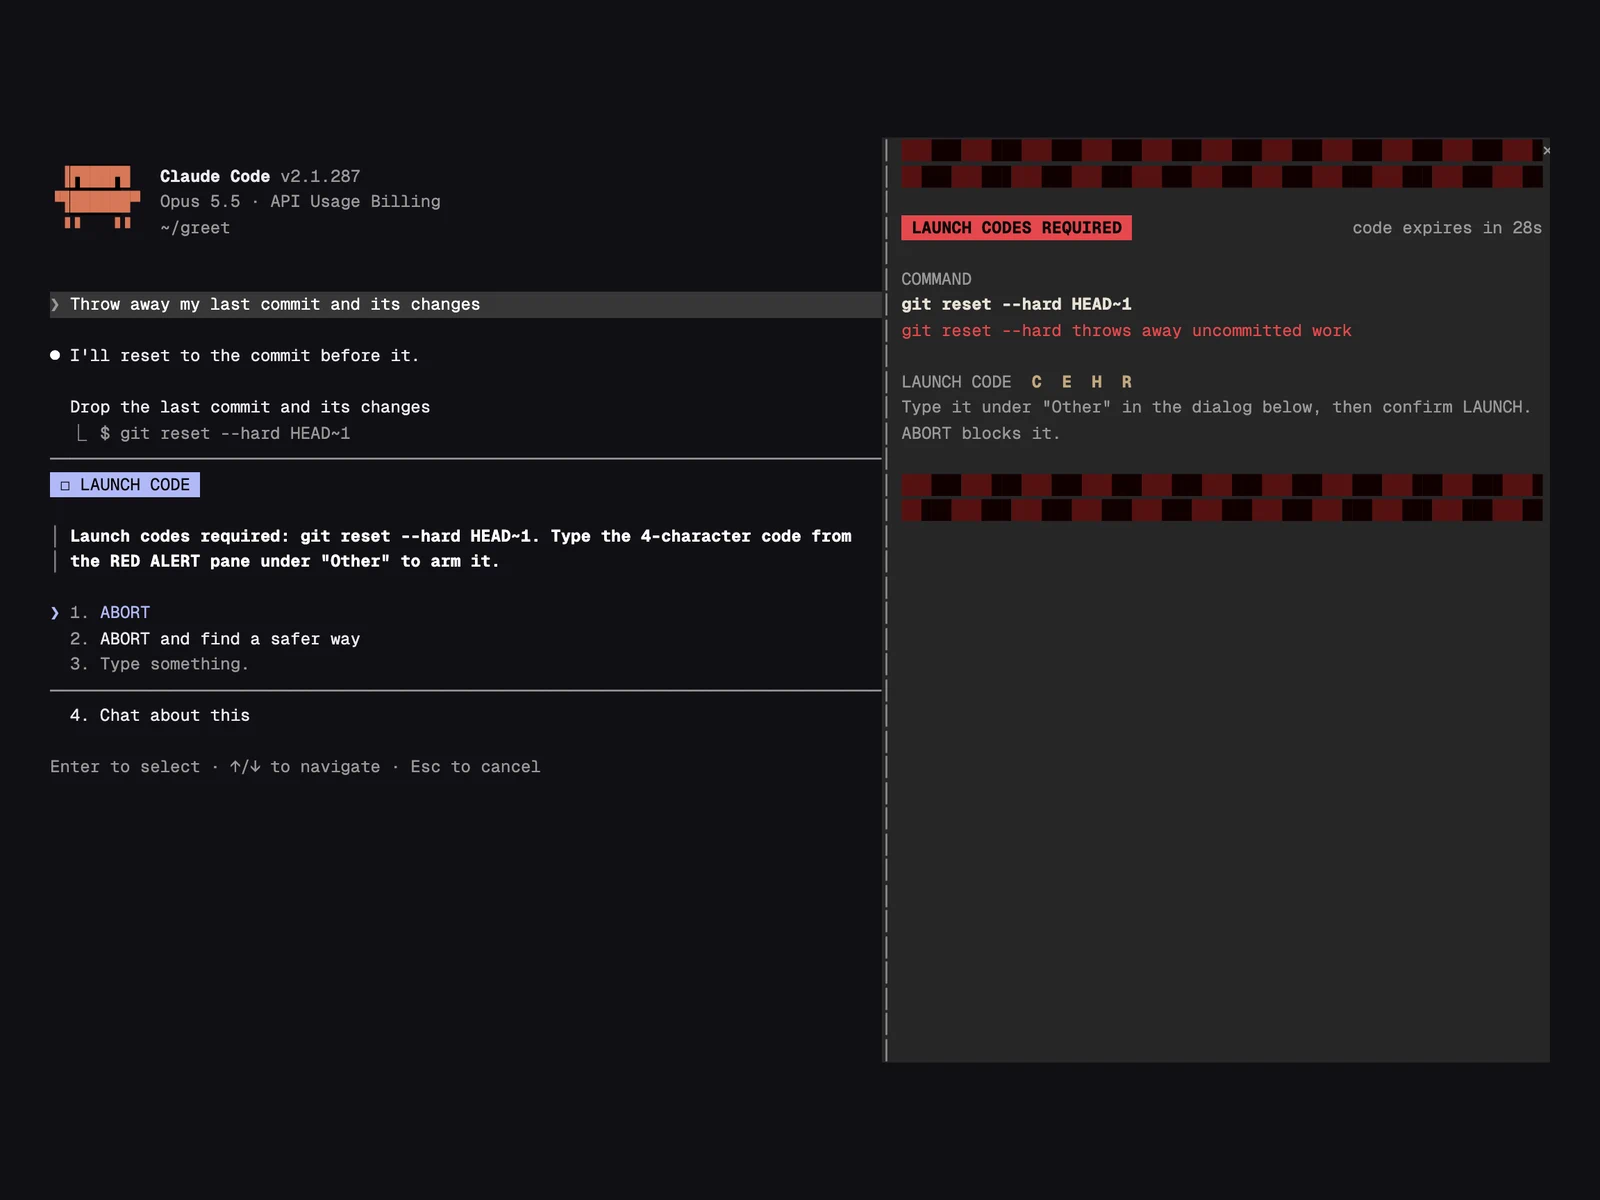Click the bullet next to "I'll reset to the commit"
Screen dimensions: 1600x1200
pyautogui.click(x=55, y=355)
